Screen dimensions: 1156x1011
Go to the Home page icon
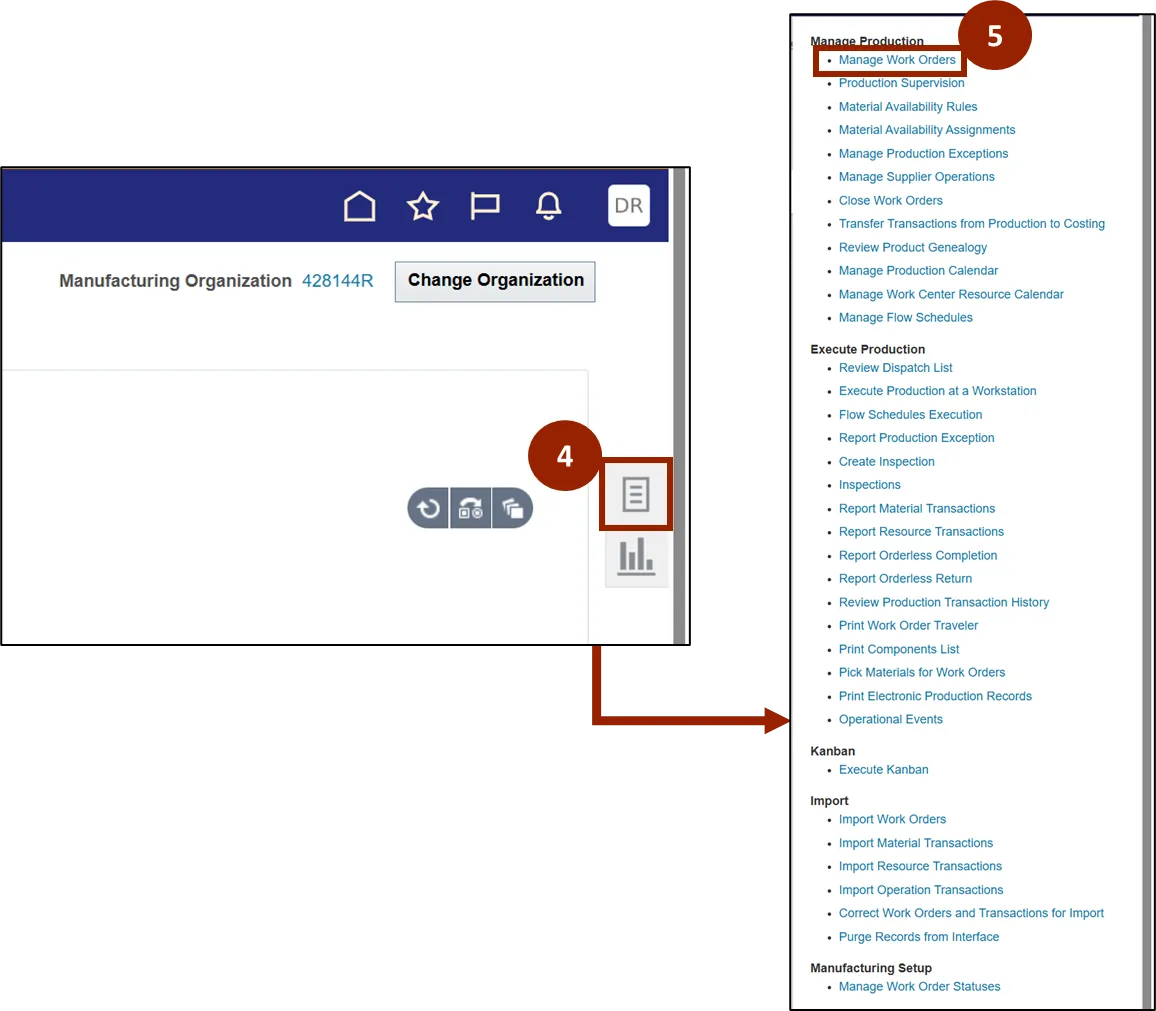coord(360,206)
